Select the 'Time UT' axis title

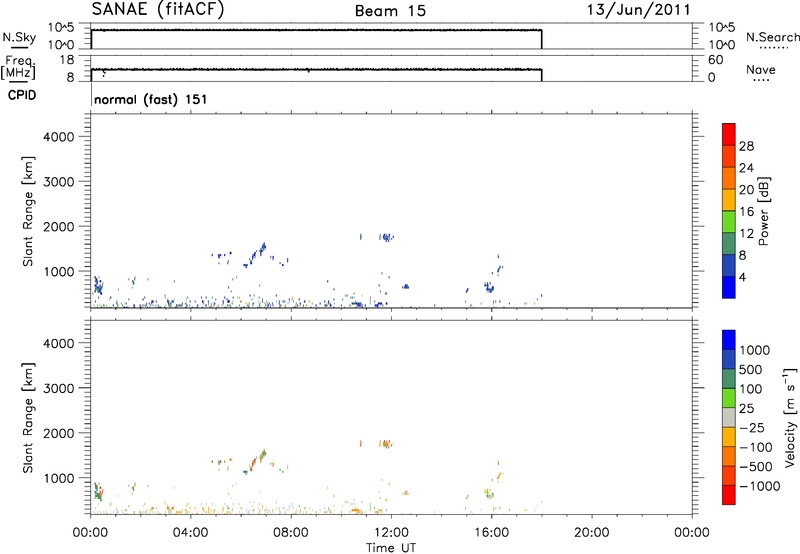(391, 548)
